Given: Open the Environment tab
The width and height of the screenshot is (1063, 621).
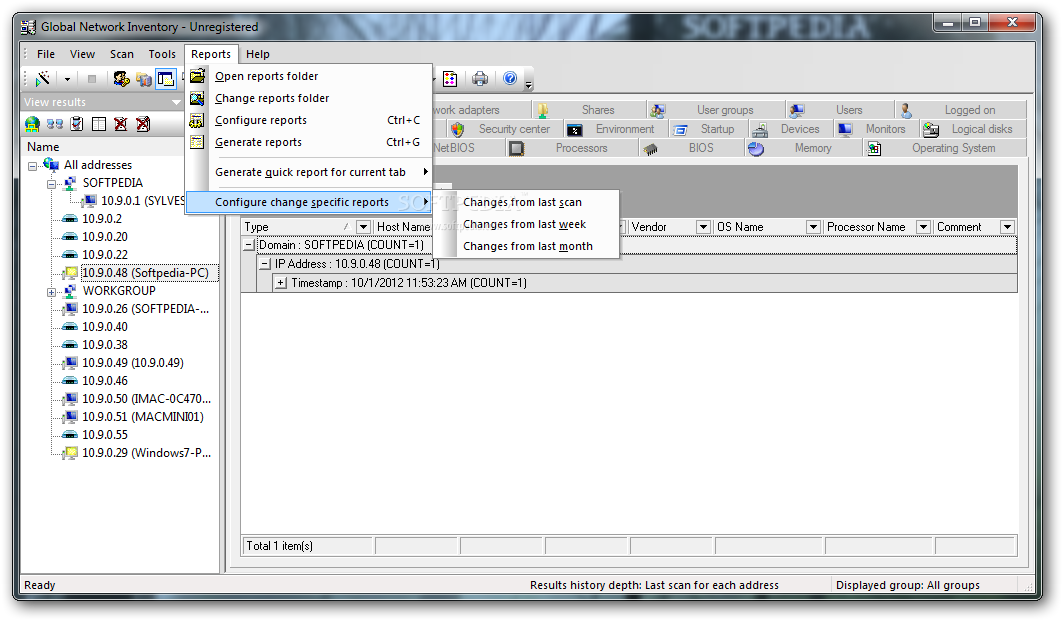Looking at the screenshot, I should tap(616, 129).
